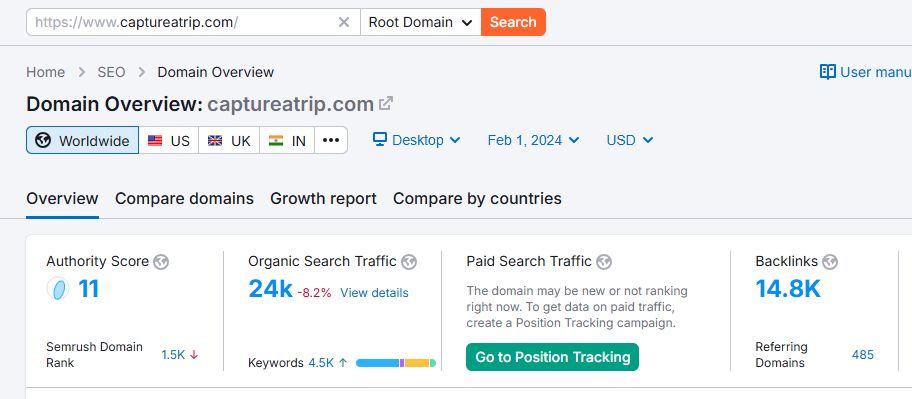The image size is (912, 399).
Task: Open the Feb 1, 2024 date dropdown
Action: (x=533, y=140)
